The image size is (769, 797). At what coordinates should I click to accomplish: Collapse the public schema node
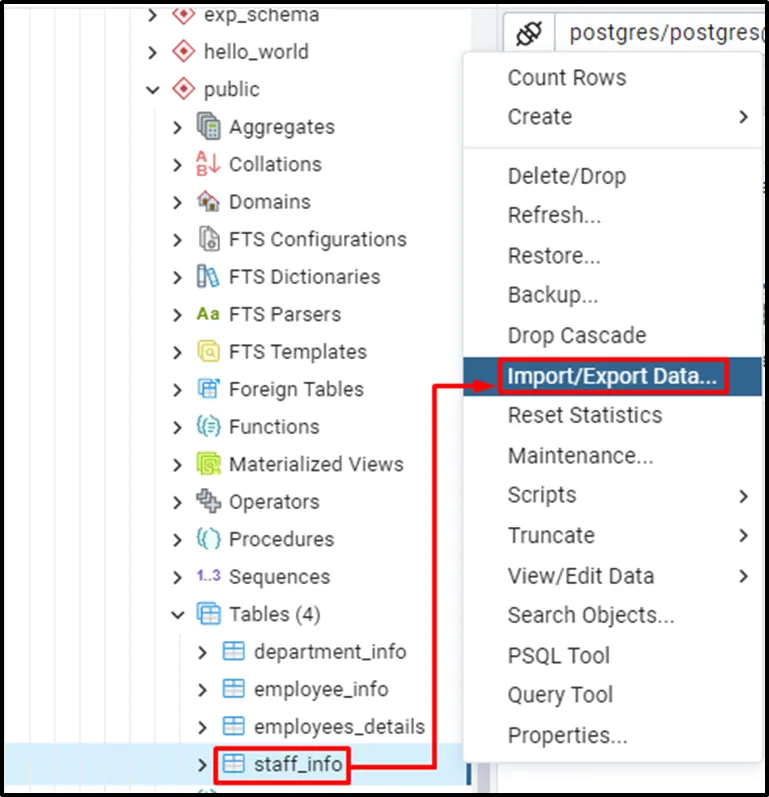153,90
